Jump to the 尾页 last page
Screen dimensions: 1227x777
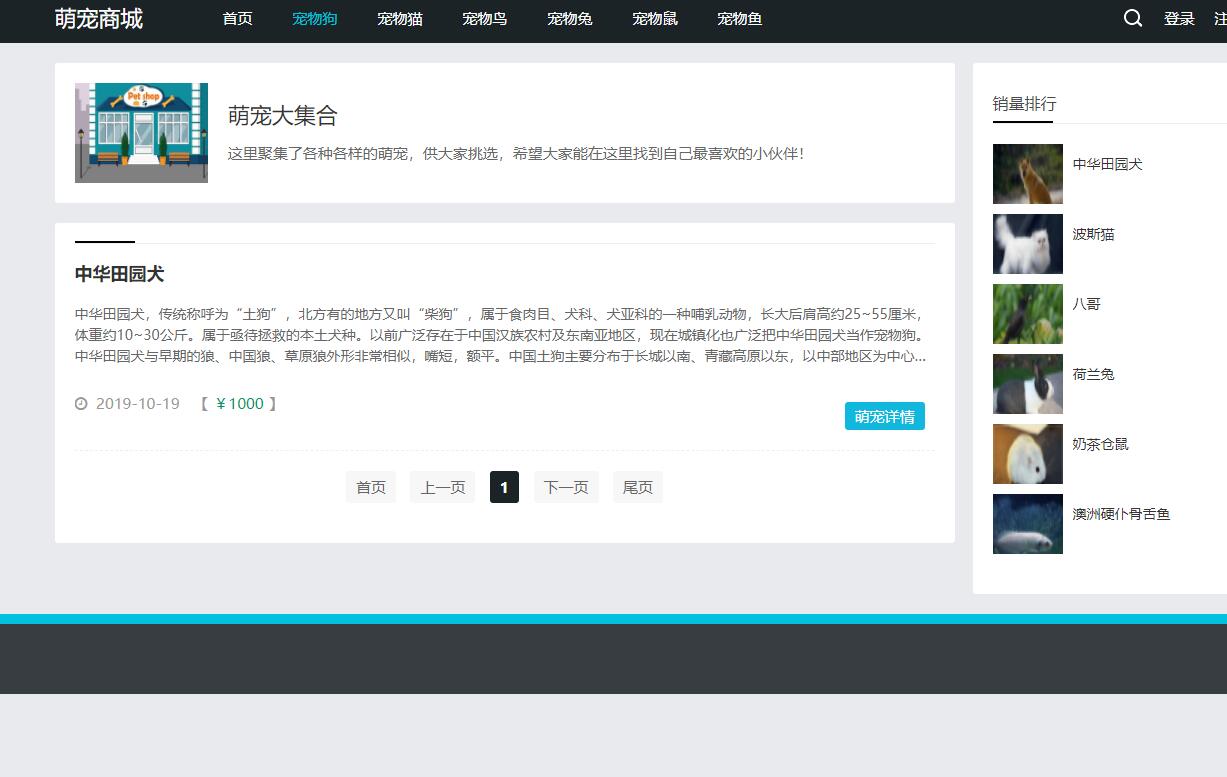(637, 487)
